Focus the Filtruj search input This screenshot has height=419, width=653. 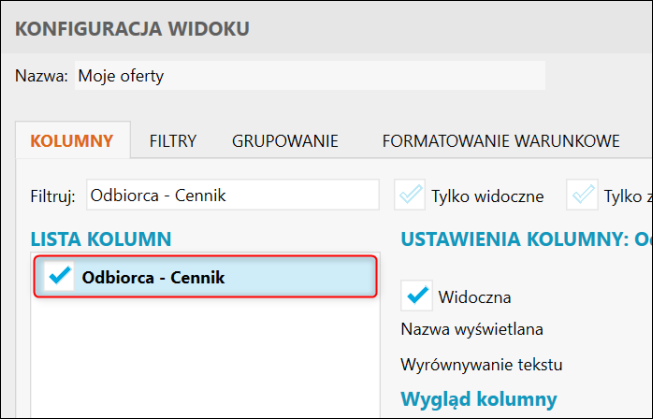click(232, 195)
